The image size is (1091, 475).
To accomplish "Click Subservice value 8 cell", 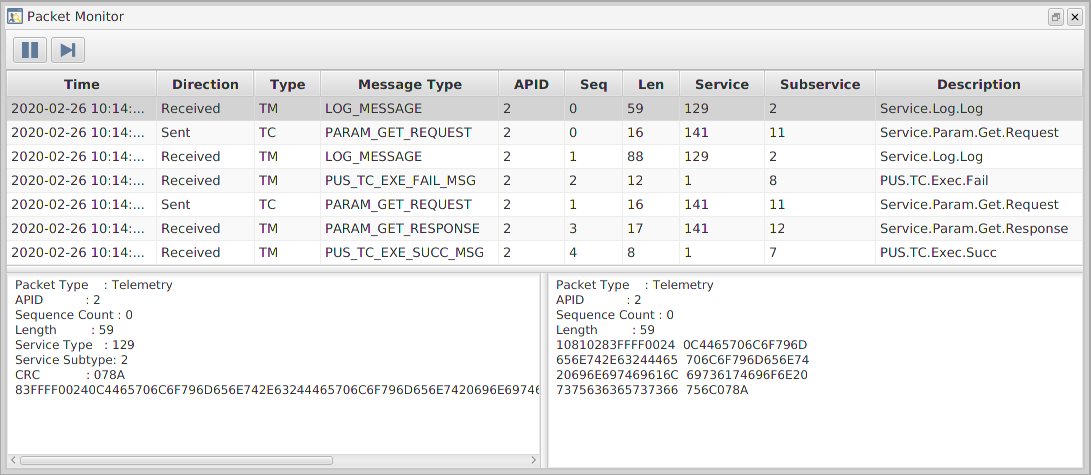I will 820,180.
